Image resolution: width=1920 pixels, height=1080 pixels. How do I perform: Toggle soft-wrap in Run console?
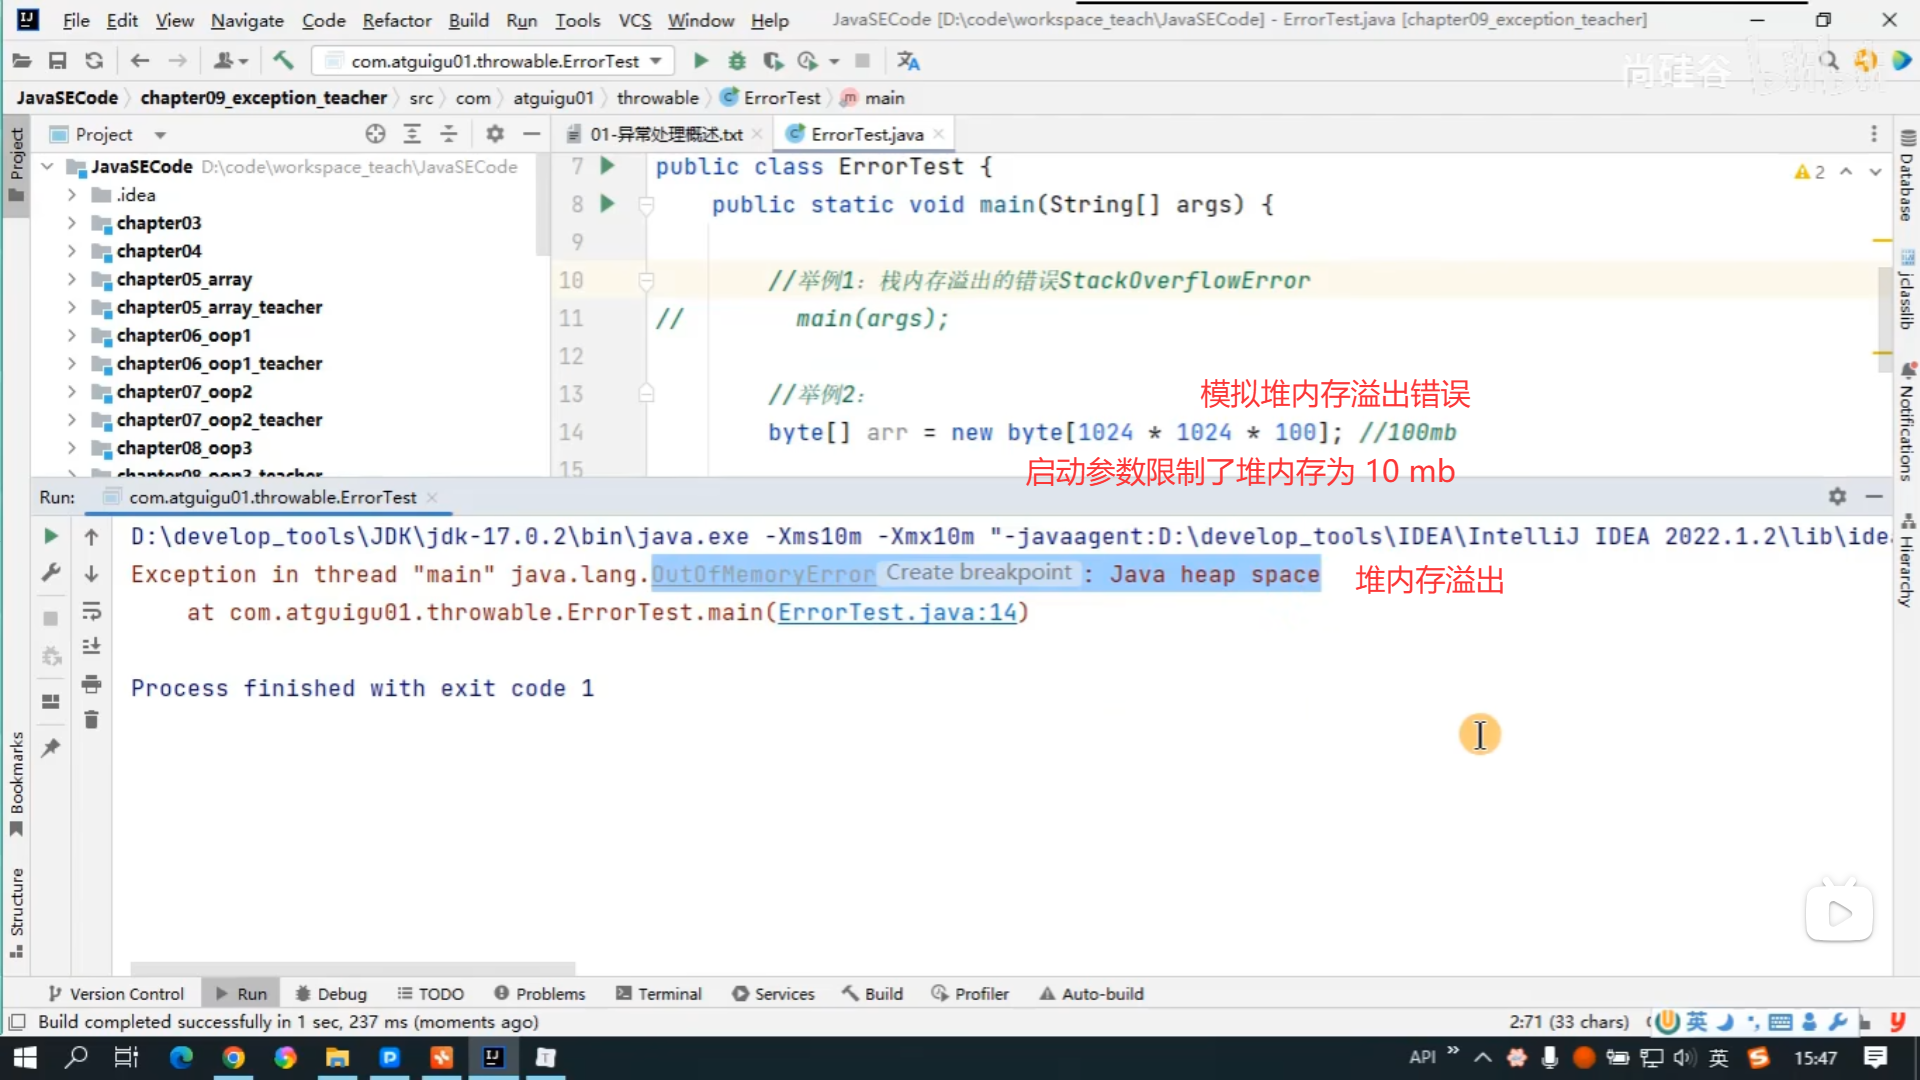click(91, 610)
